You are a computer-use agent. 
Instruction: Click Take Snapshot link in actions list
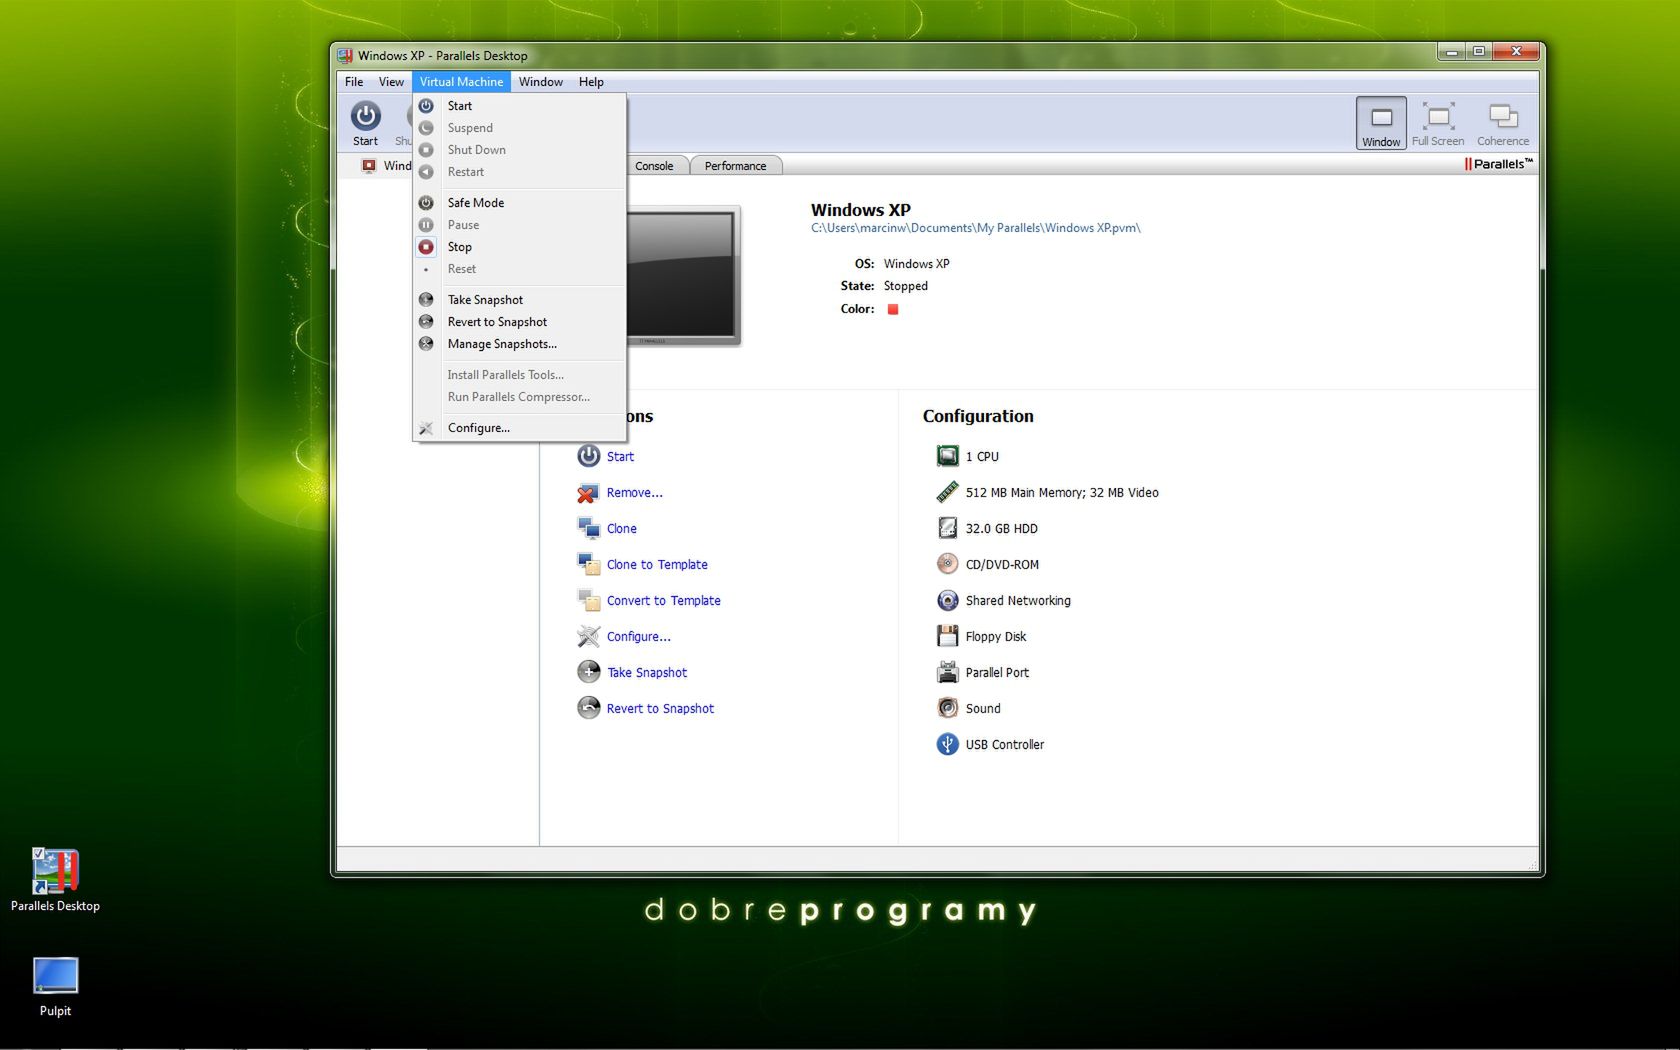pyautogui.click(x=647, y=673)
